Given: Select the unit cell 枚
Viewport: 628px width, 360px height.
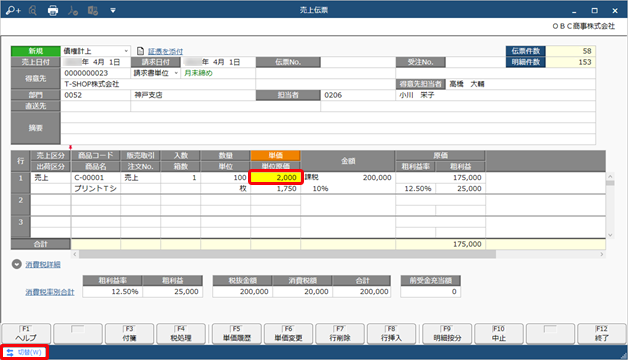Looking at the screenshot, I should (225, 189).
